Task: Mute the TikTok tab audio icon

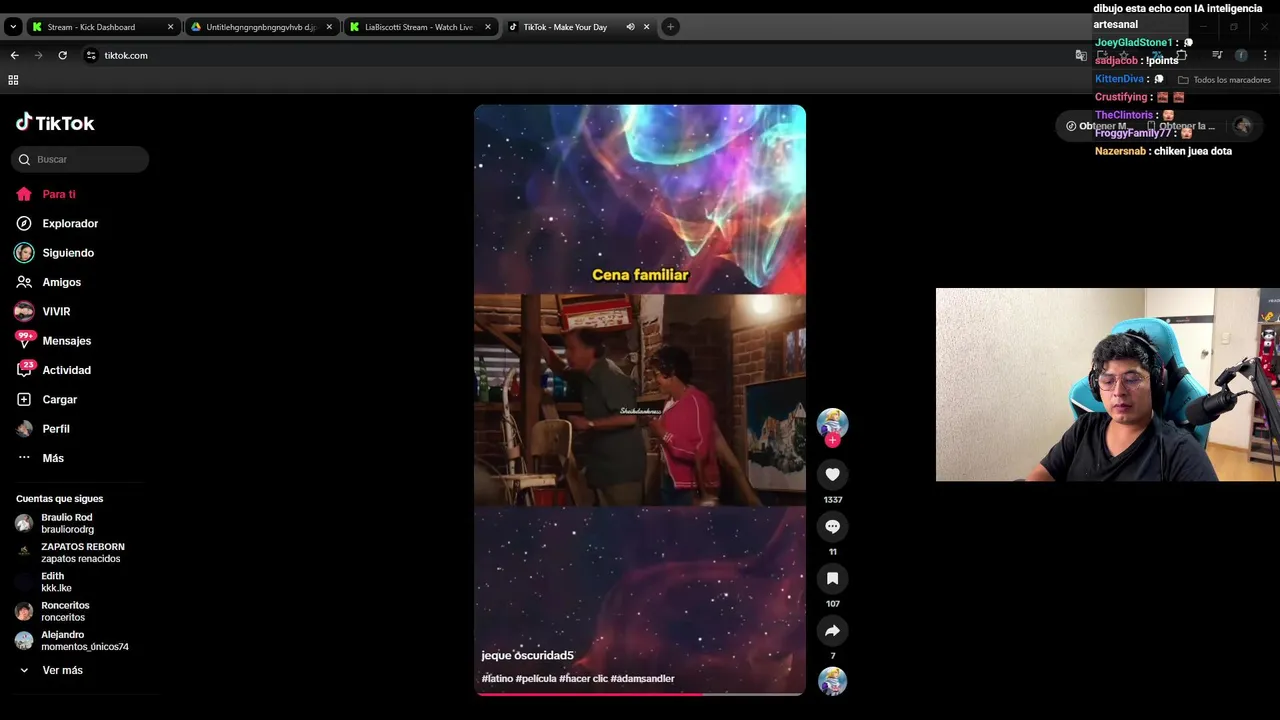Action: tap(630, 27)
